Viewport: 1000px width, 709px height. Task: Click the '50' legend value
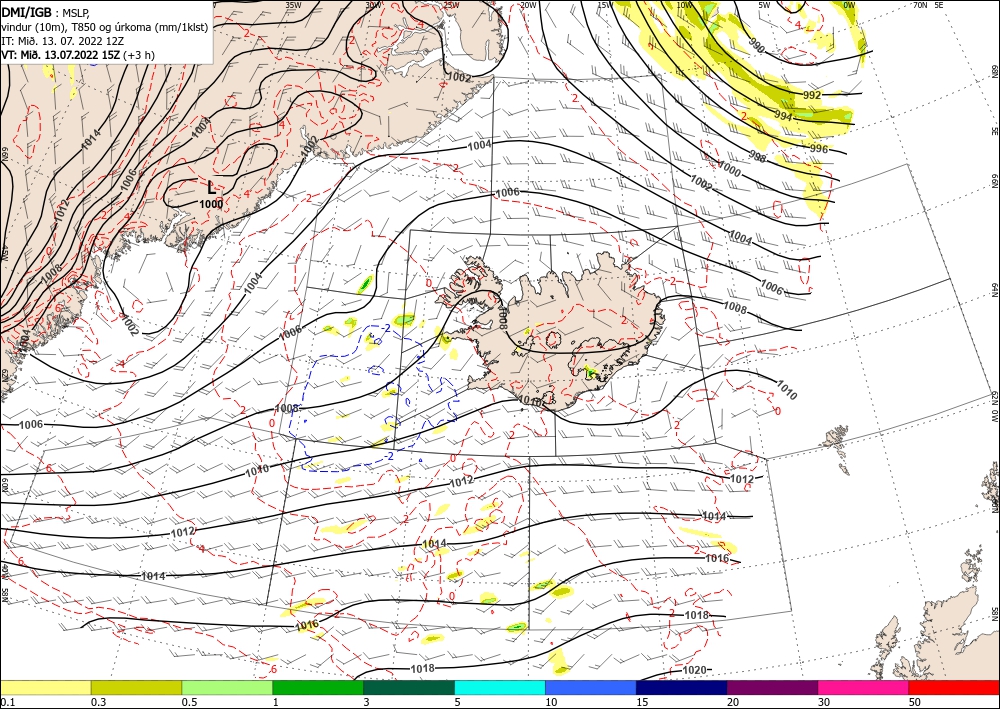915,702
